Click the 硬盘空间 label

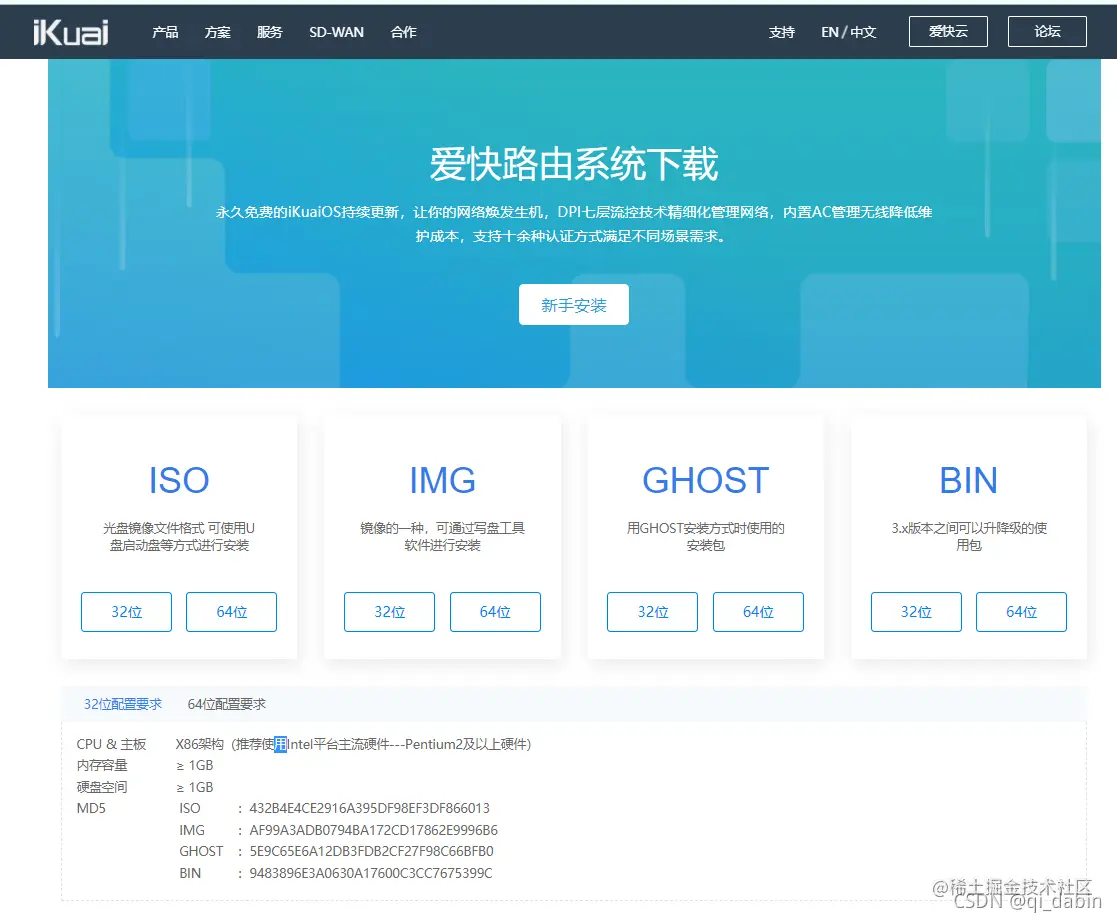pos(102,787)
